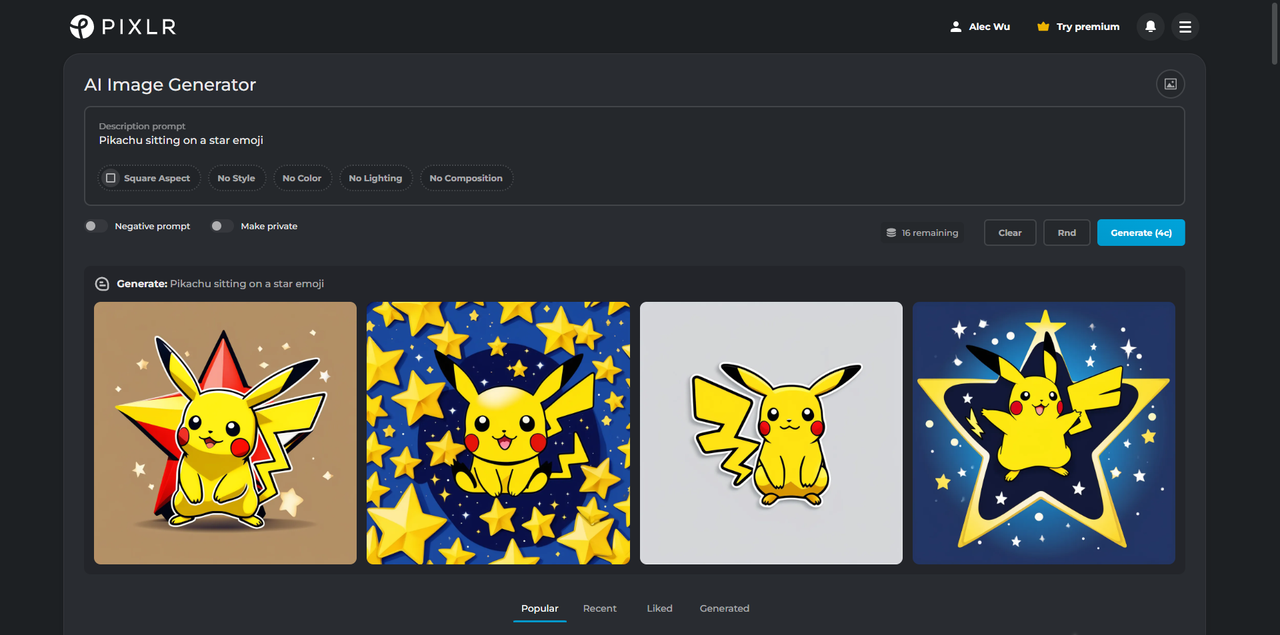This screenshot has height=635, width=1280.
Task: Enable the Negative prompt toggle
Action: click(x=96, y=226)
